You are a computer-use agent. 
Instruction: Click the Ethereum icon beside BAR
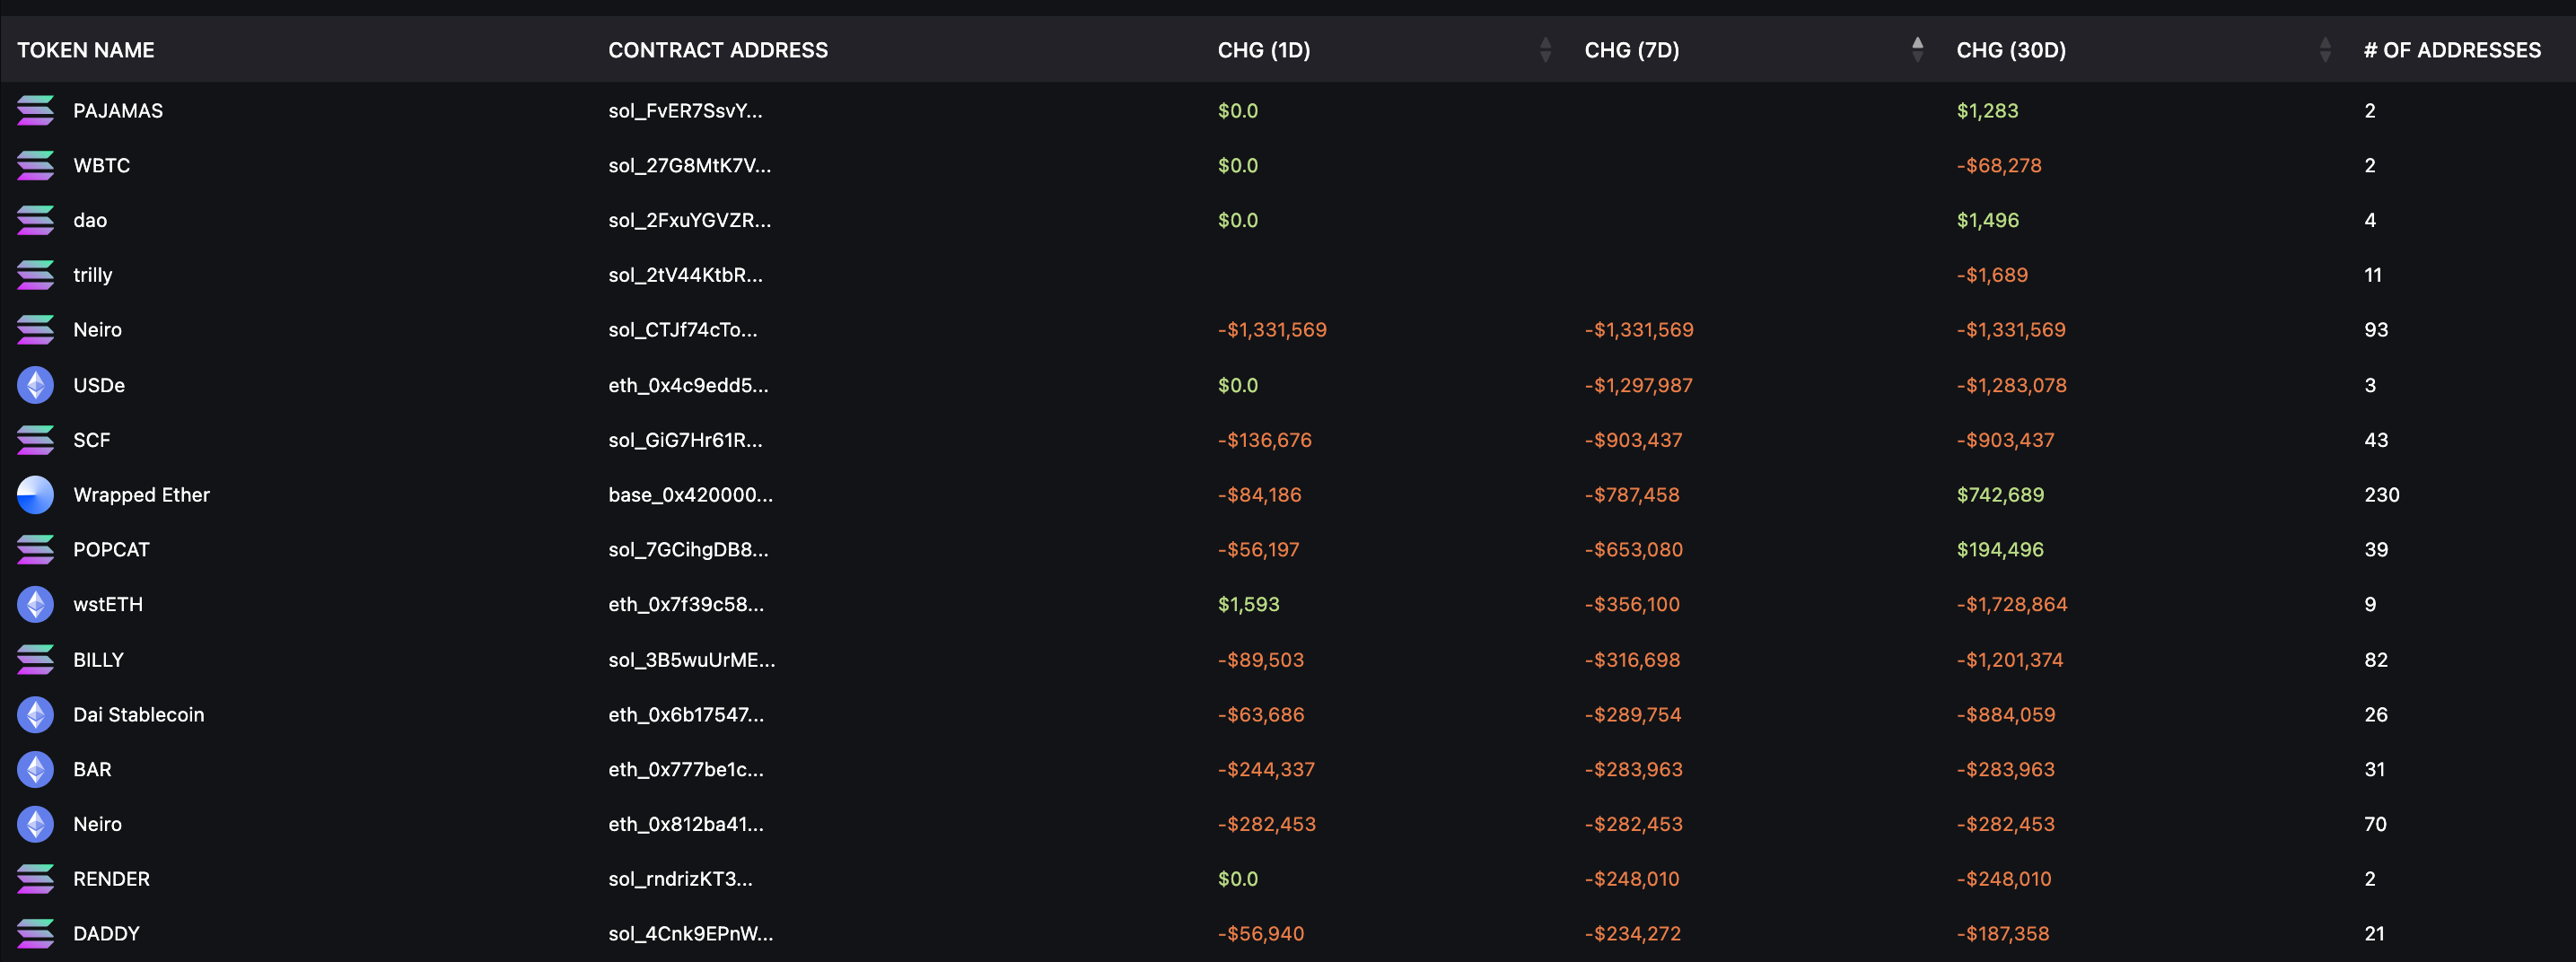35,770
